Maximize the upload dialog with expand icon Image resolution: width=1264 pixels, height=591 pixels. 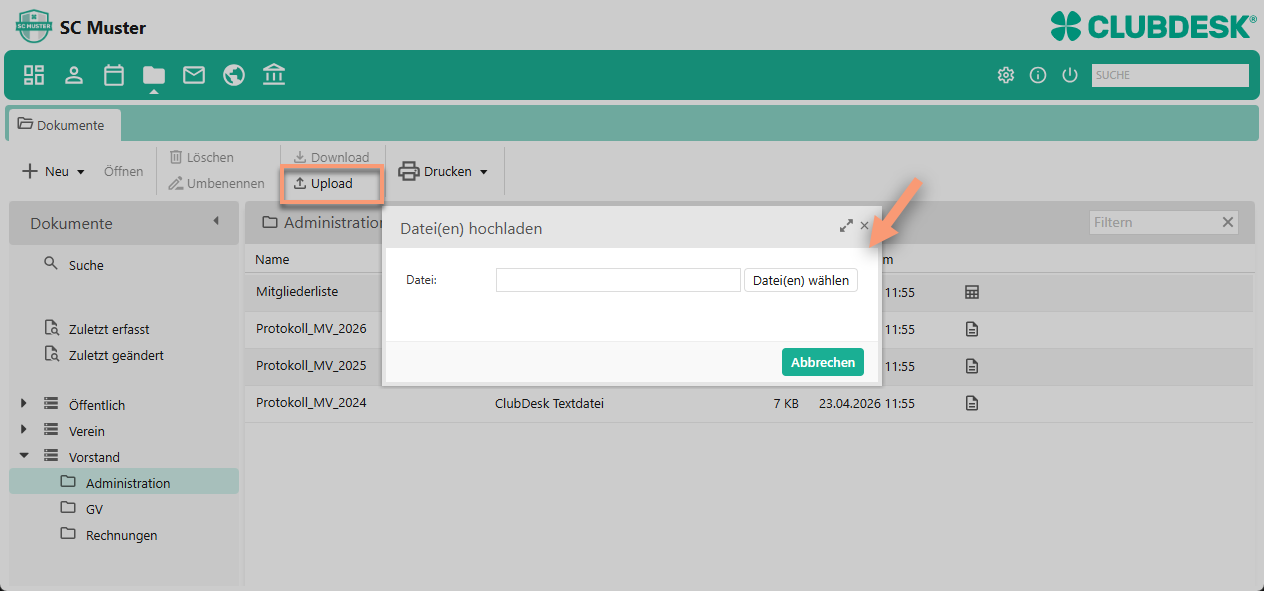point(846,227)
